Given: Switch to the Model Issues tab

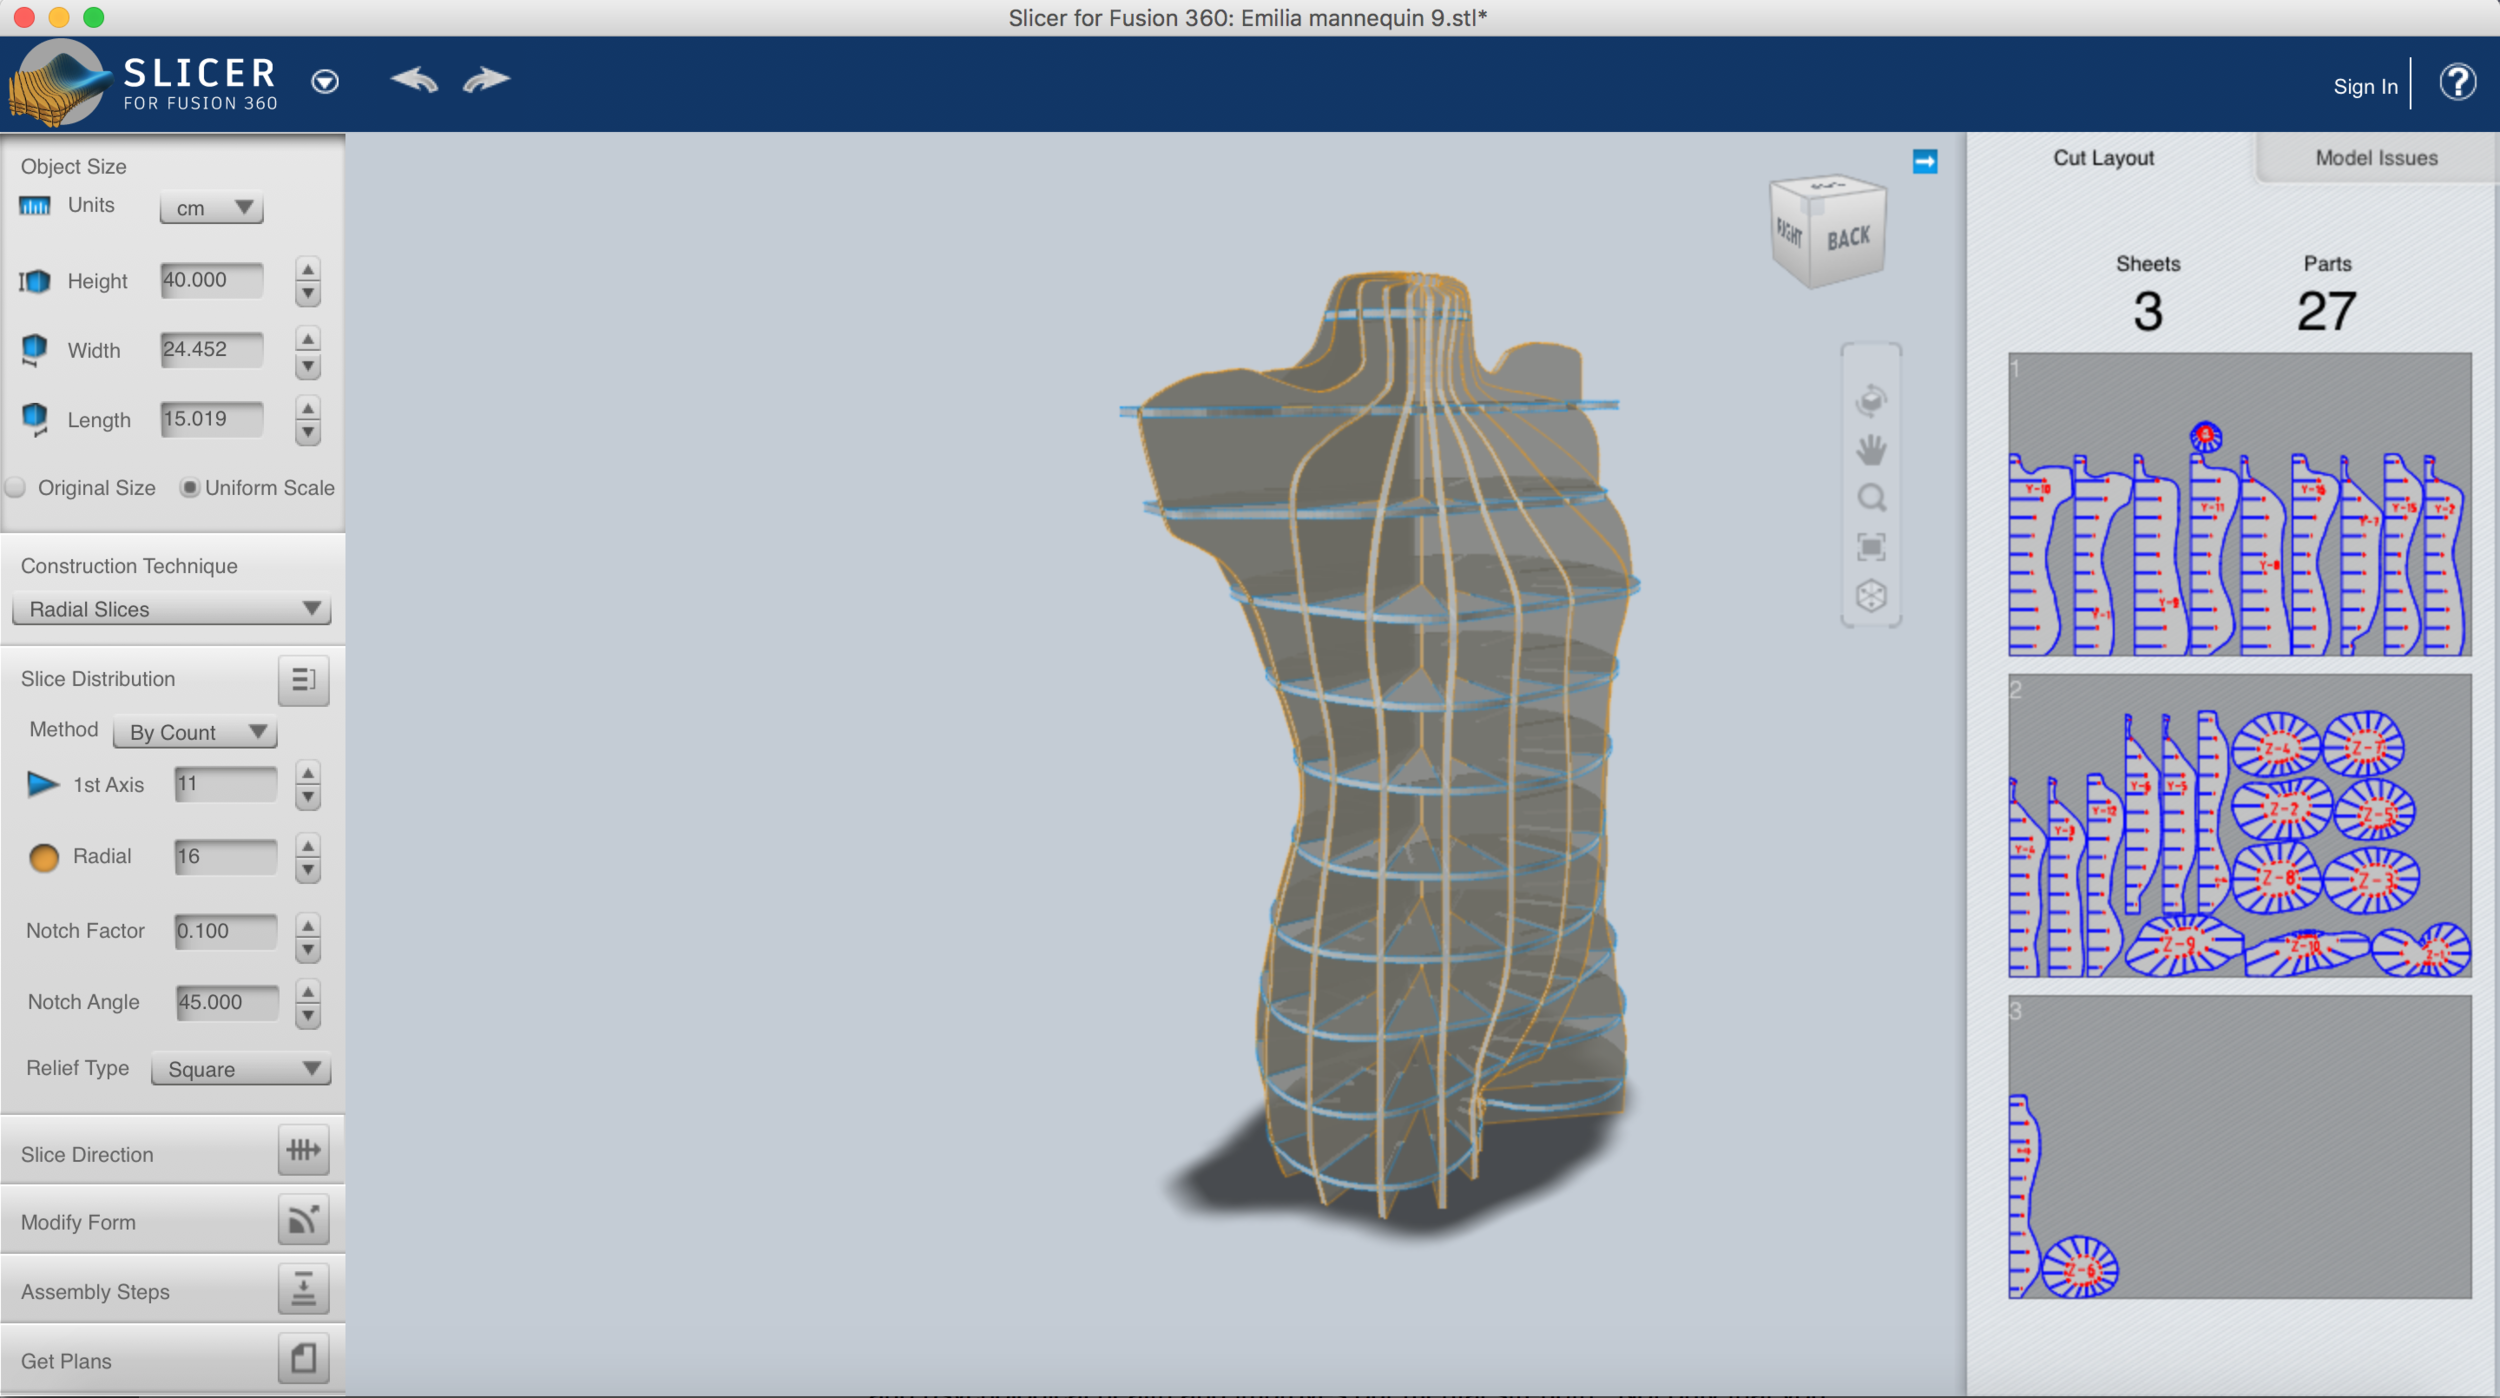Looking at the screenshot, I should tap(2376, 158).
